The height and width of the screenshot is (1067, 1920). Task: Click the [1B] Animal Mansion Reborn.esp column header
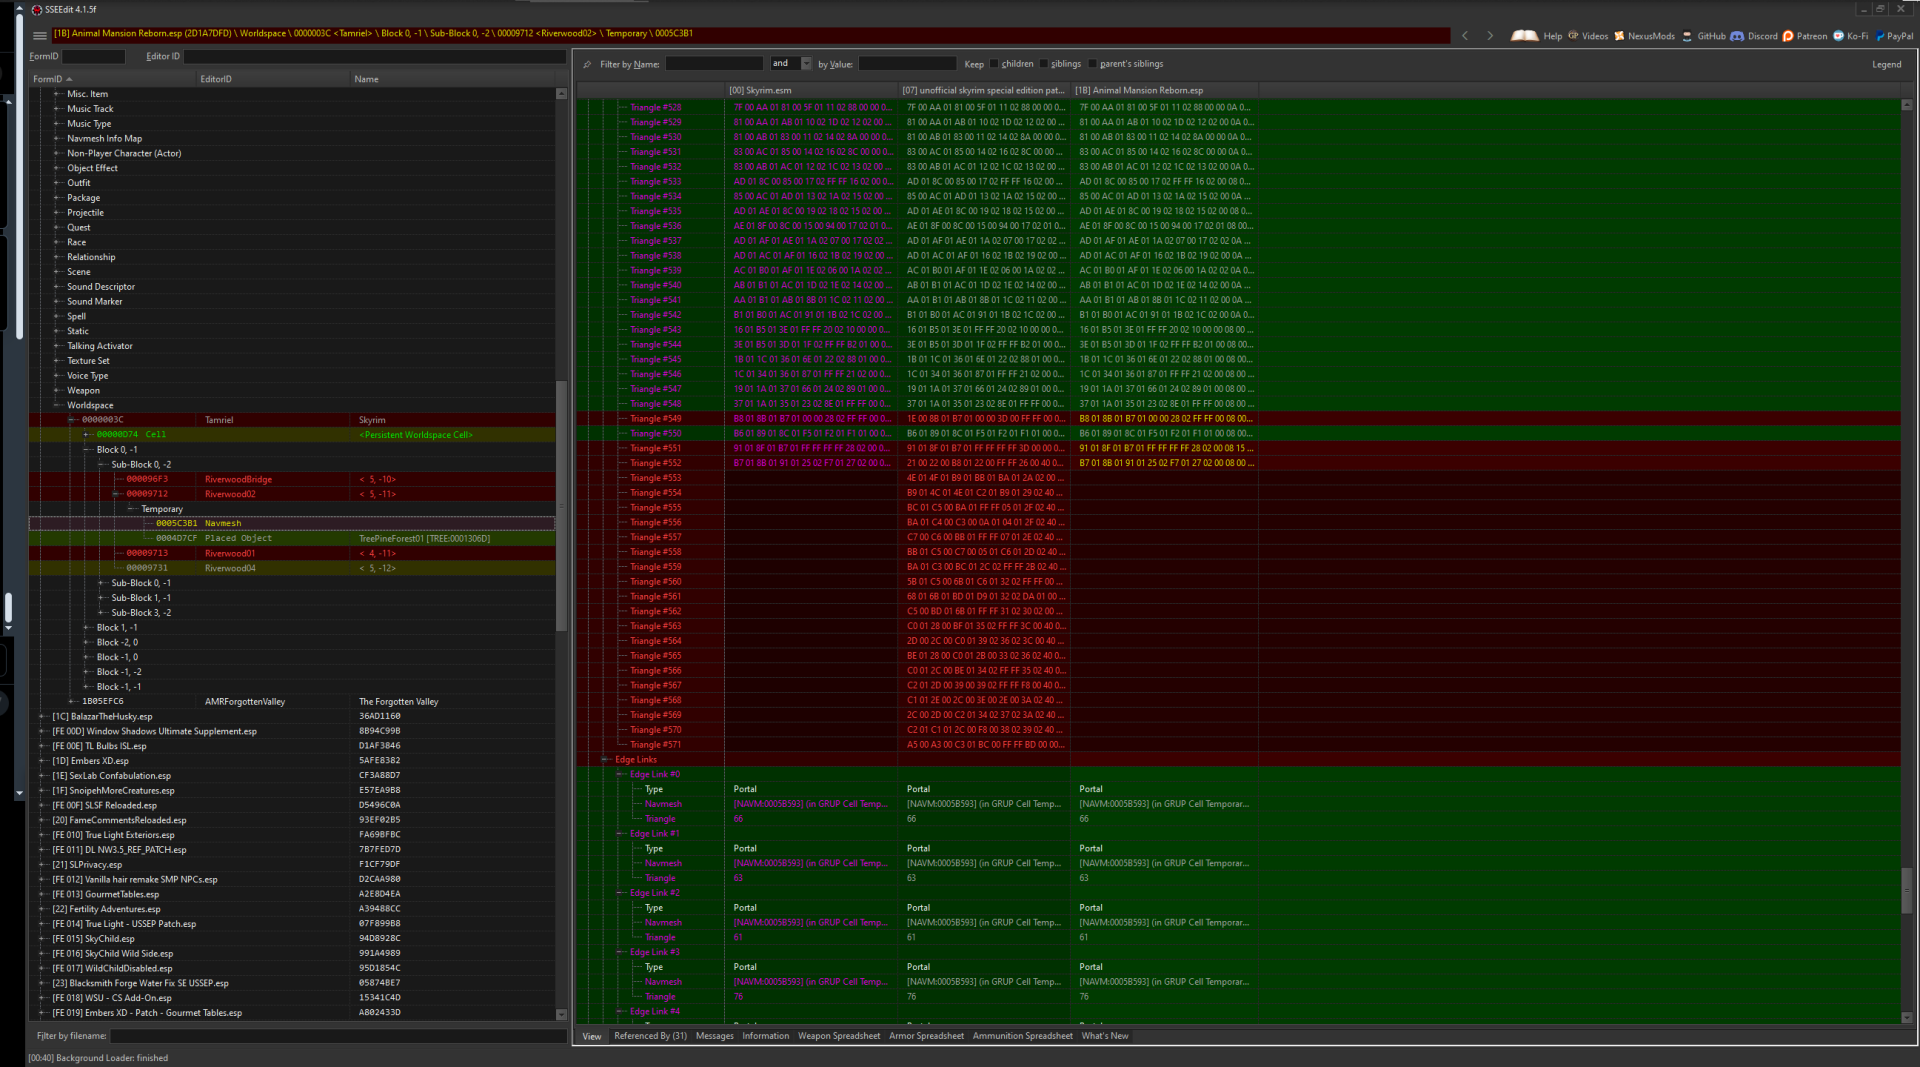pos(1165,90)
